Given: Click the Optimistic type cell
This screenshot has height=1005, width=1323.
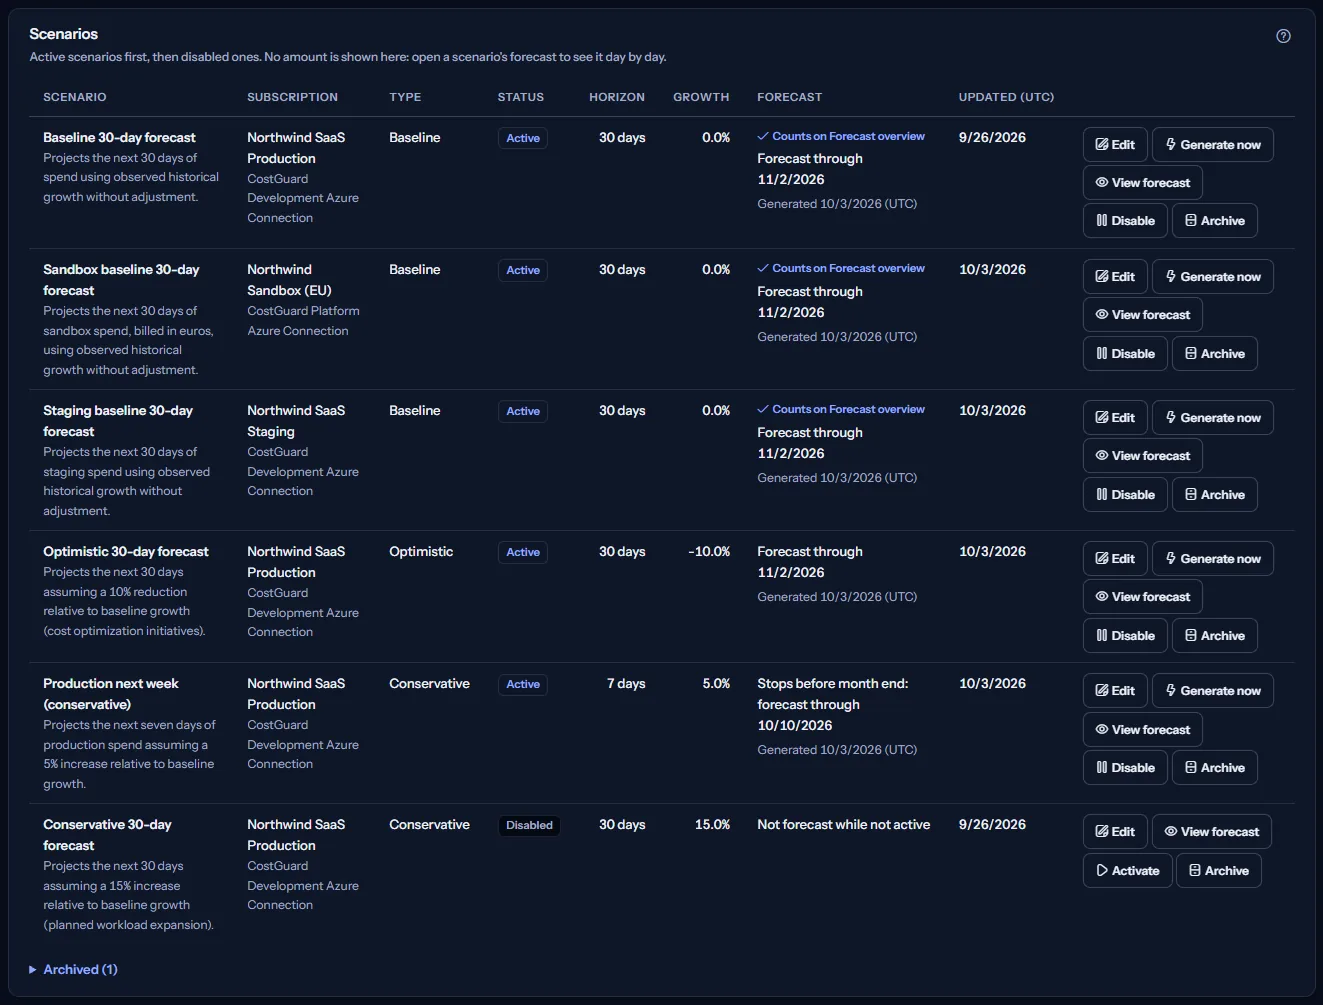Looking at the screenshot, I should click(x=421, y=552).
